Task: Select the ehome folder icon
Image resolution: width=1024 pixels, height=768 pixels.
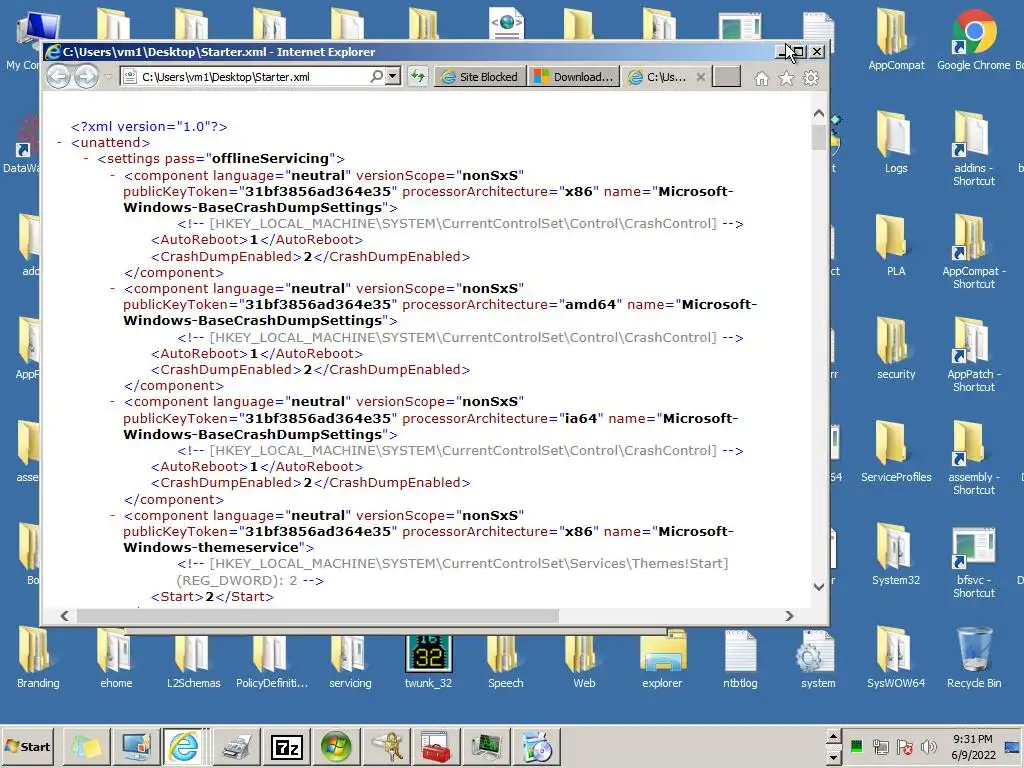Action: coord(116,658)
